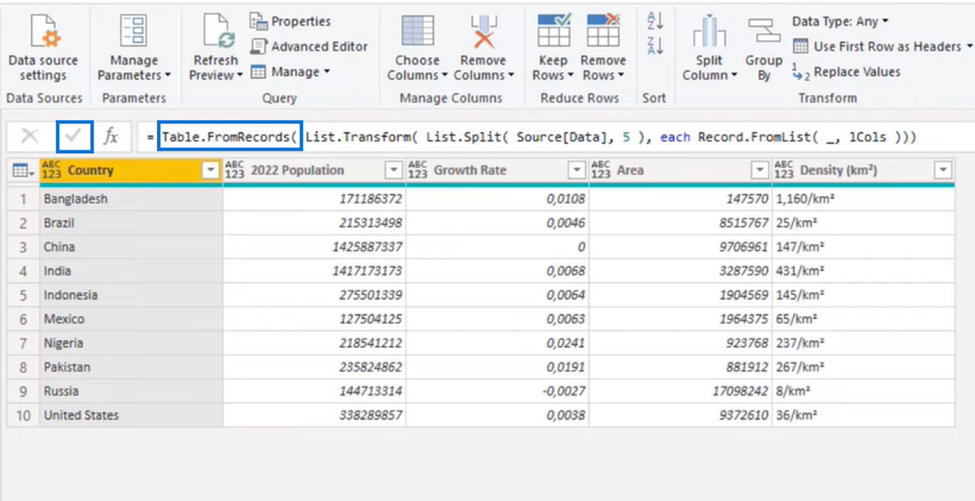Select the 2022 Population column header
This screenshot has height=501, width=975.
315,170
